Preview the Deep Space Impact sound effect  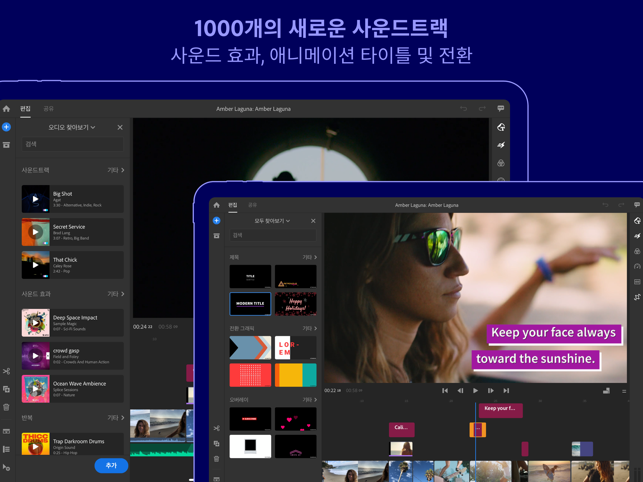(x=36, y=323)
